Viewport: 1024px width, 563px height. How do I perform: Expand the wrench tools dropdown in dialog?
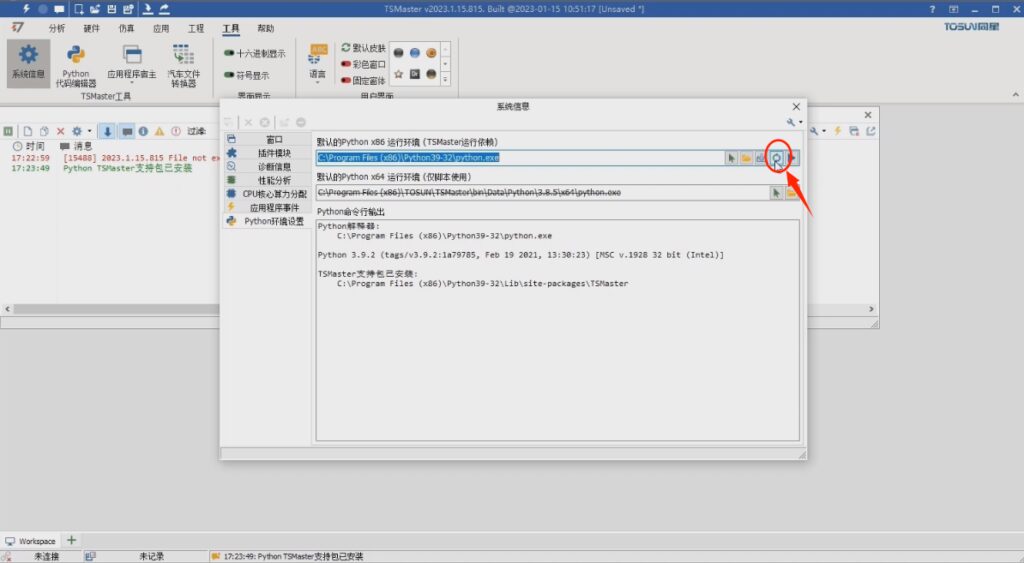[x=794, y=122]
